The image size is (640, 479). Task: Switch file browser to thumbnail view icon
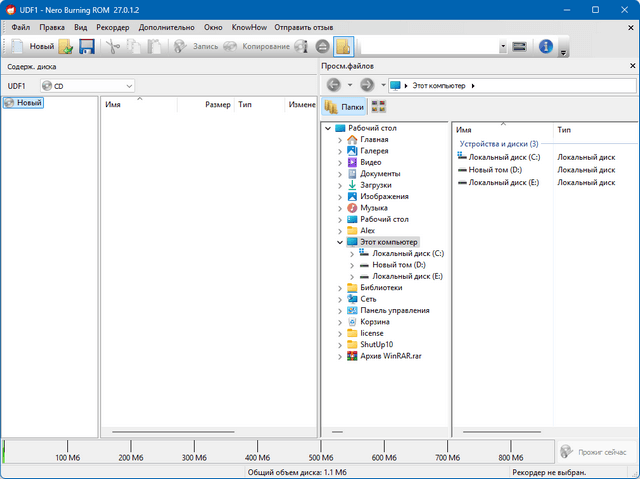(x=379, y=106)
